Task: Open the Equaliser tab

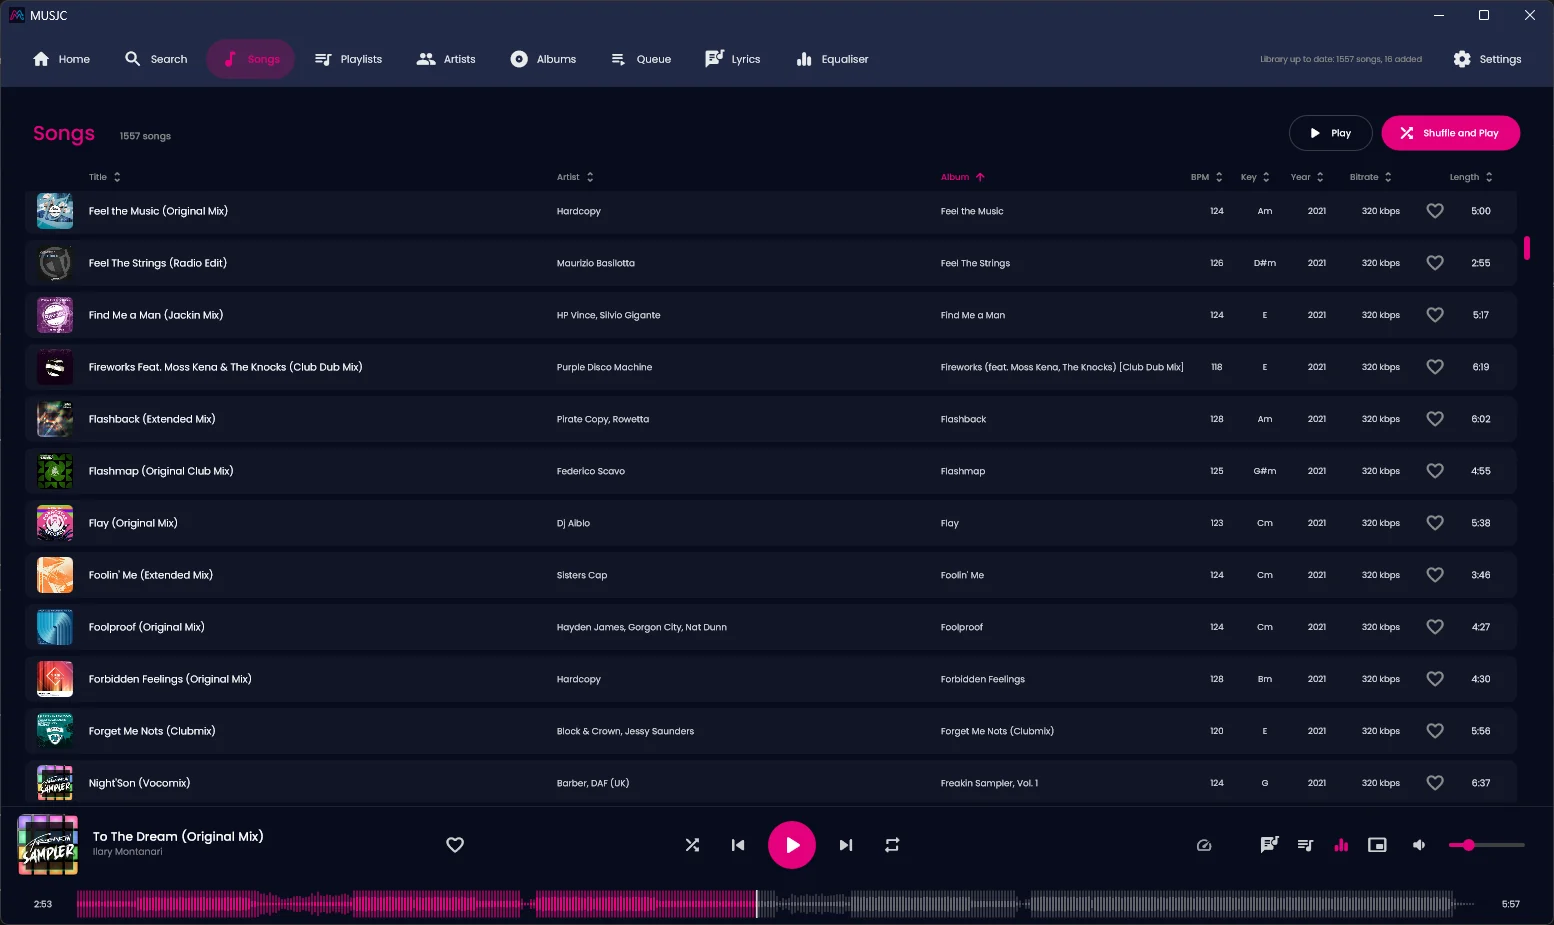Action: [832, 59]
